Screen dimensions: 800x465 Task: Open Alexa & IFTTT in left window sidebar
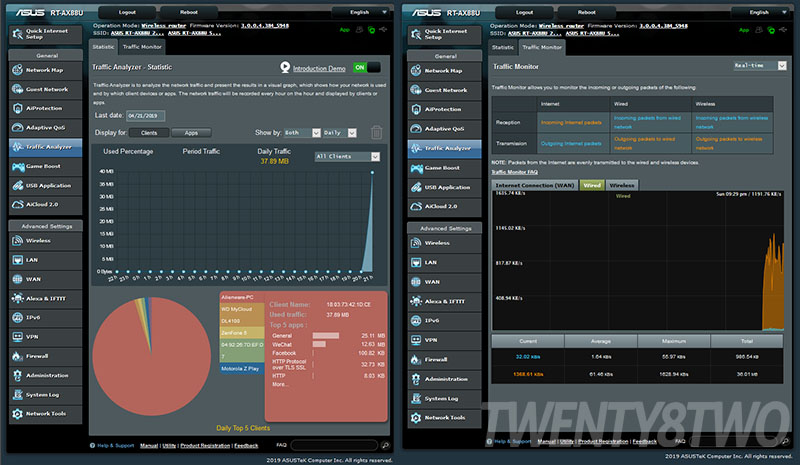pos(45,299)
